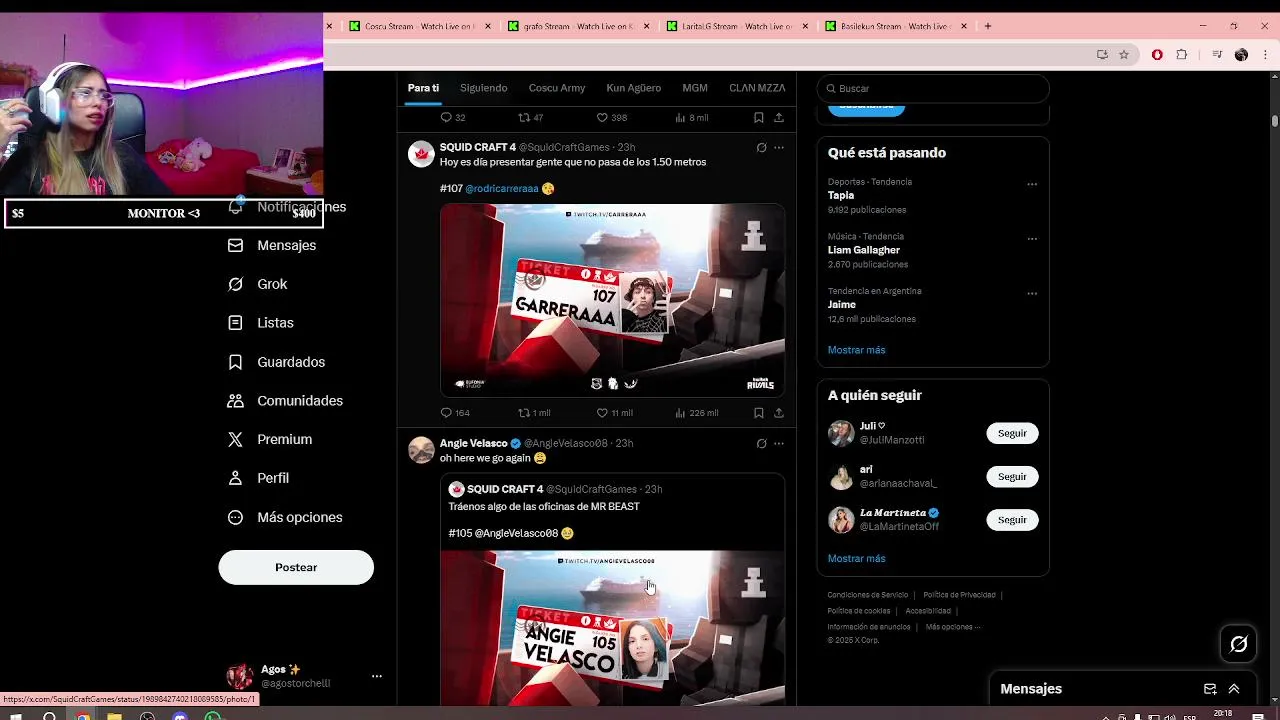Image resolution: width=1280 pixels, height=720 pixels.
Task: Open Chrome three-dot menu
Action: tap(1265, 55)
